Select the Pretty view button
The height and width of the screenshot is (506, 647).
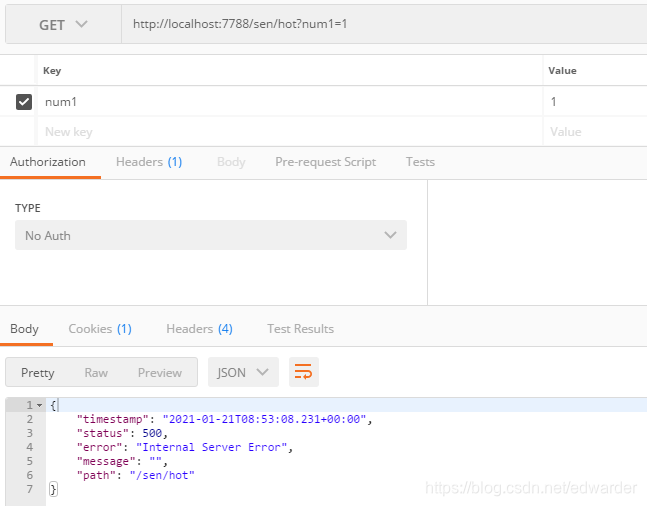[x=38, y=373]
